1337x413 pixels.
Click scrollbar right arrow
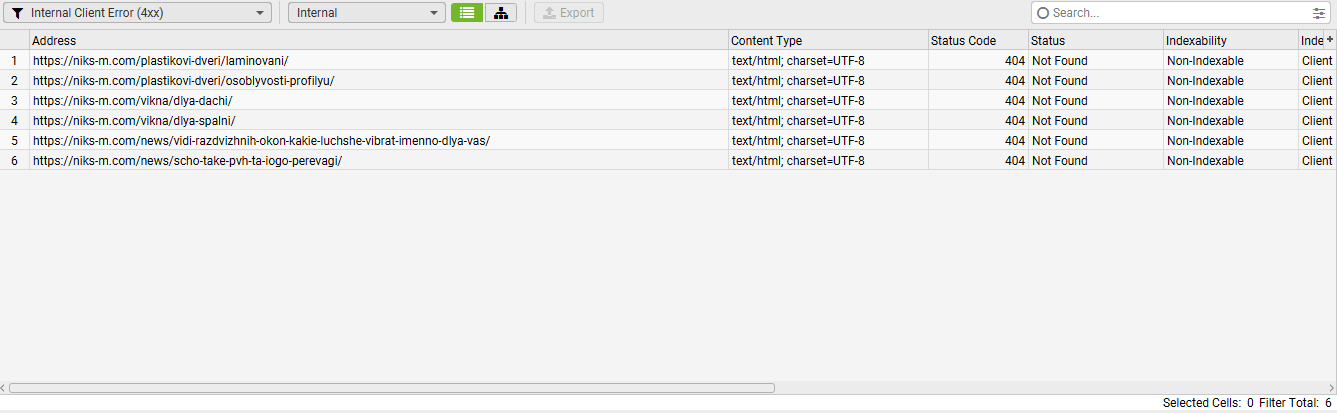[1330, 388]
